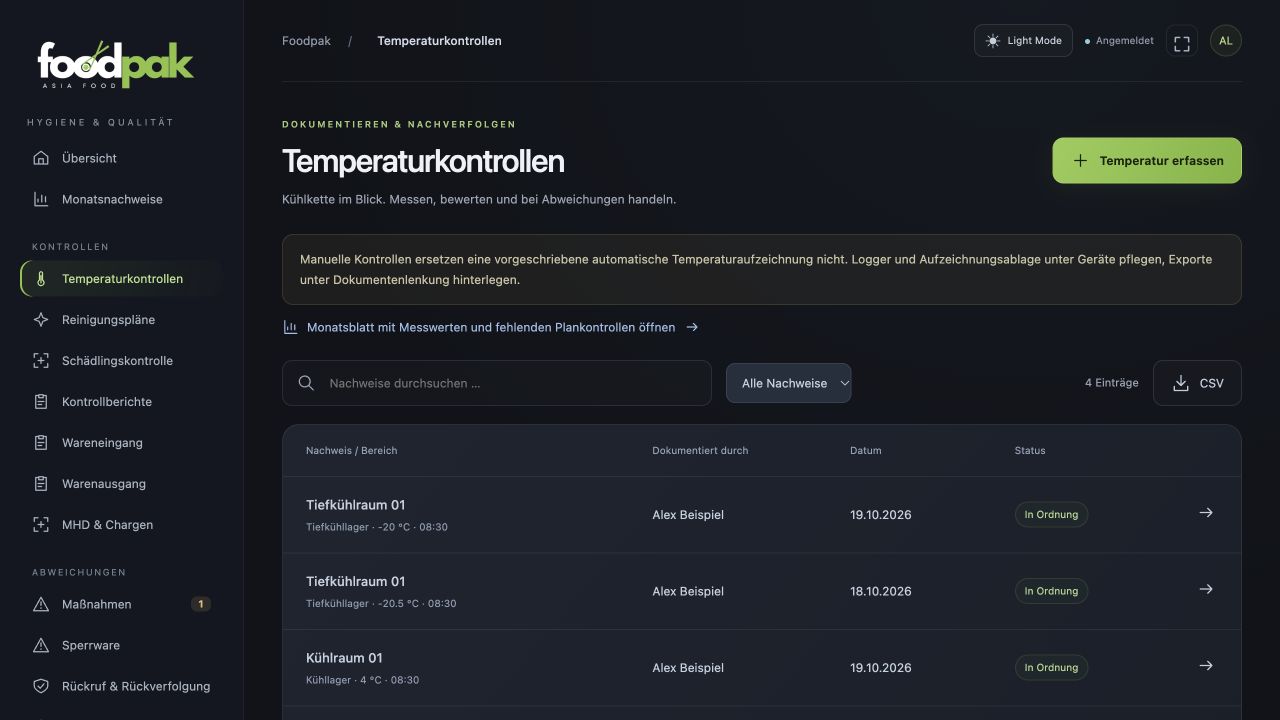This screenshot has width=1280, height=720.
Task: Go to Rückruf & Rückverfolgung
Action: click(121, 686)
